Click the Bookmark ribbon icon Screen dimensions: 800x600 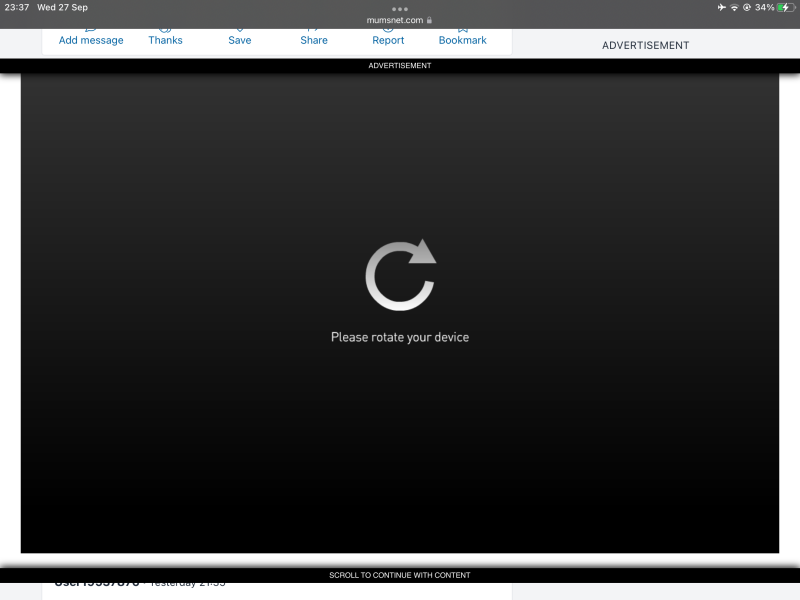coord(462,28)
